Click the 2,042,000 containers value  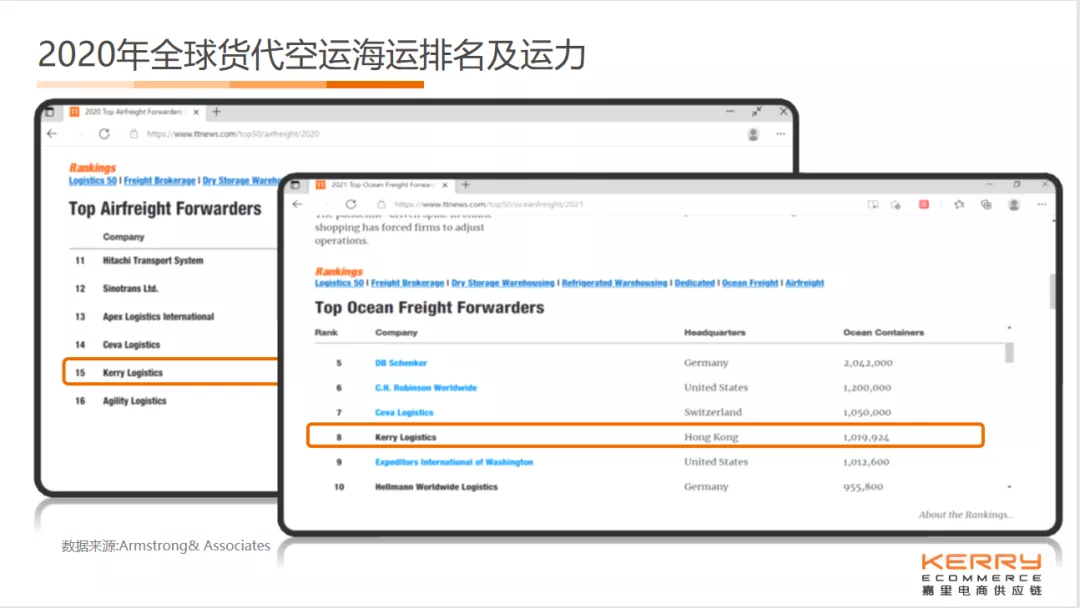tap(868, 363)
